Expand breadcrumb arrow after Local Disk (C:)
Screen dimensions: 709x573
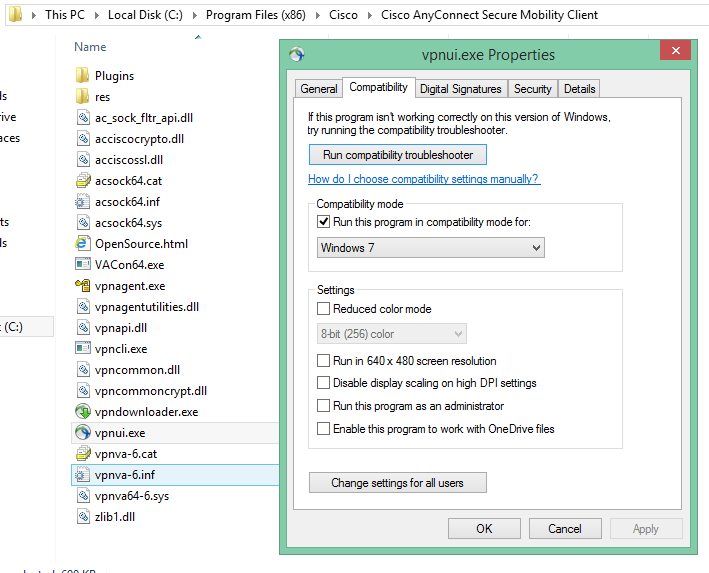click(x=195, y=15)
